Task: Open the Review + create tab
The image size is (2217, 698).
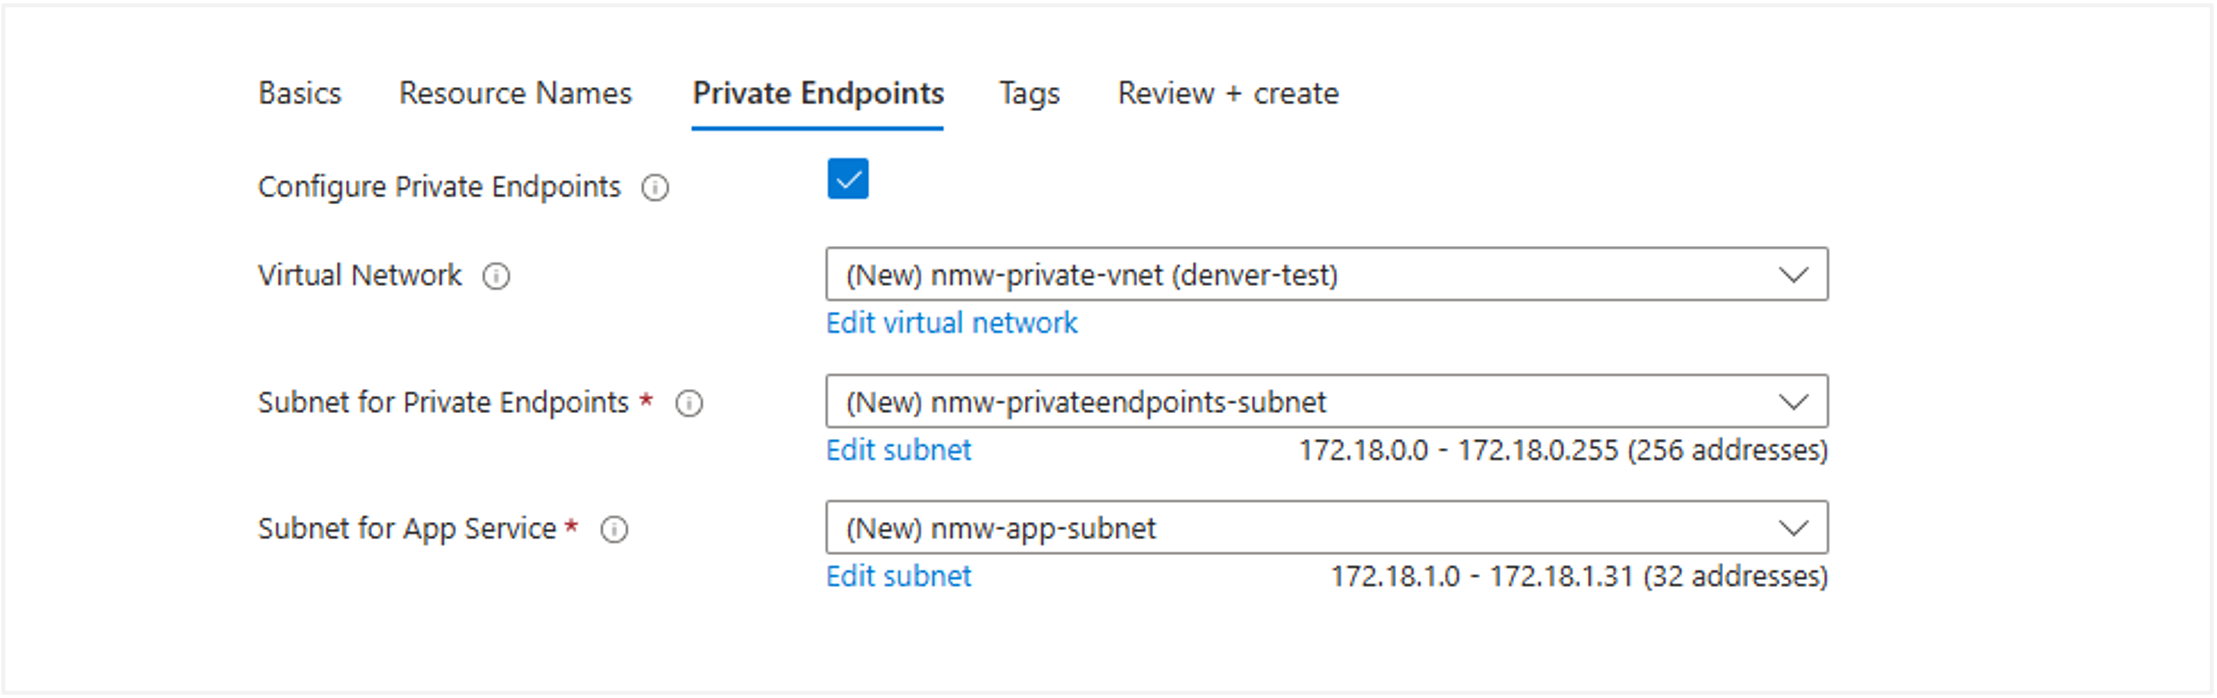Action: [x=1228, y=93]
